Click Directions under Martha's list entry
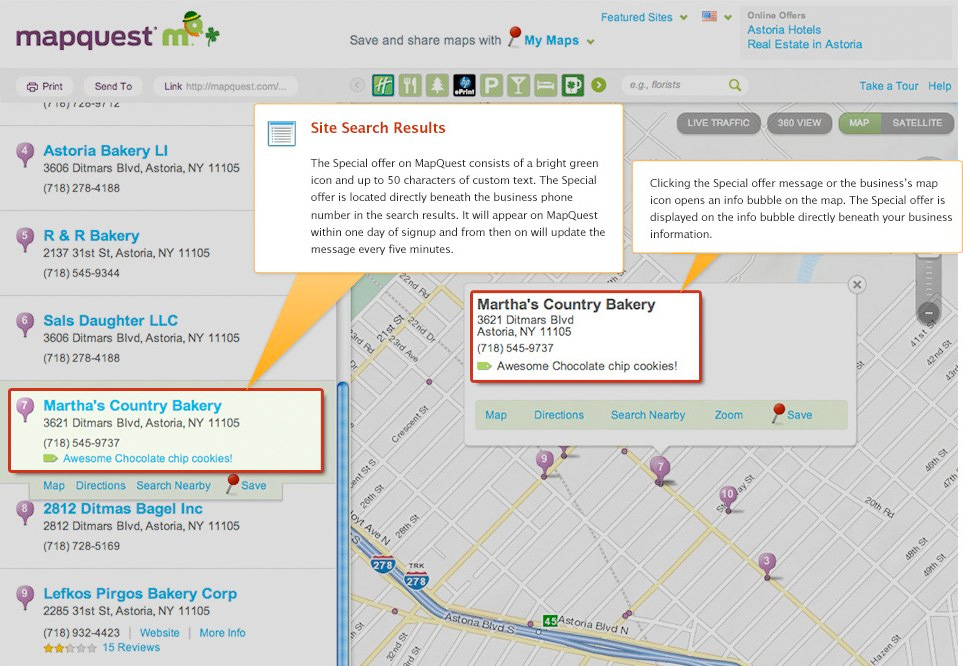This screenshot has width=964, height=666. [101, 485]
